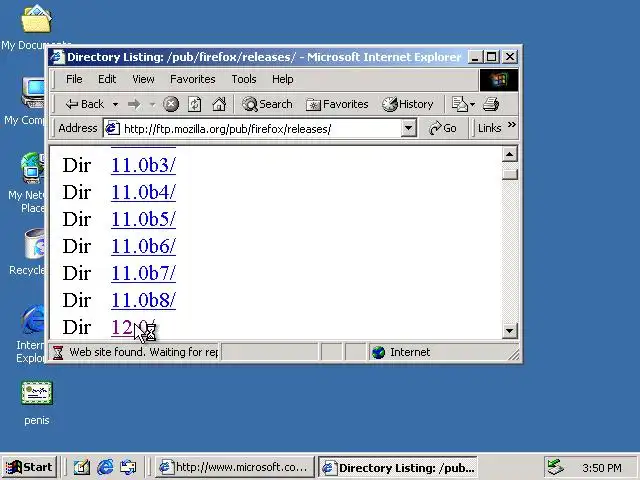Open the Favorites menu

(x=193, y=79)
